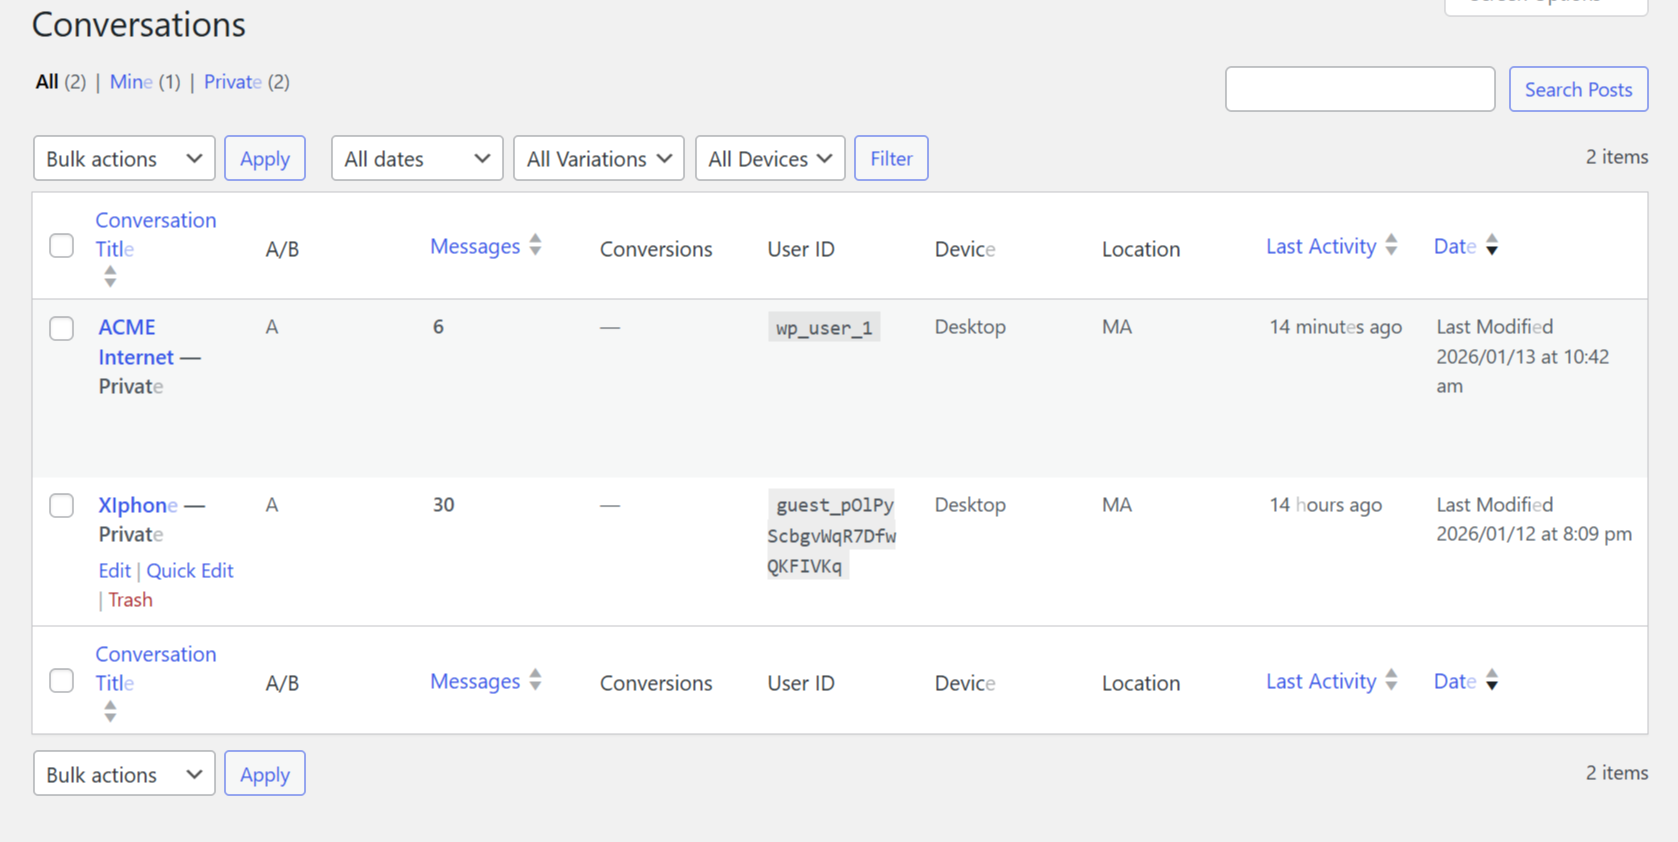Viewport: 1678px width, 842px height.
Task: Open the All dates dropdown
Action: click(417, 158)
